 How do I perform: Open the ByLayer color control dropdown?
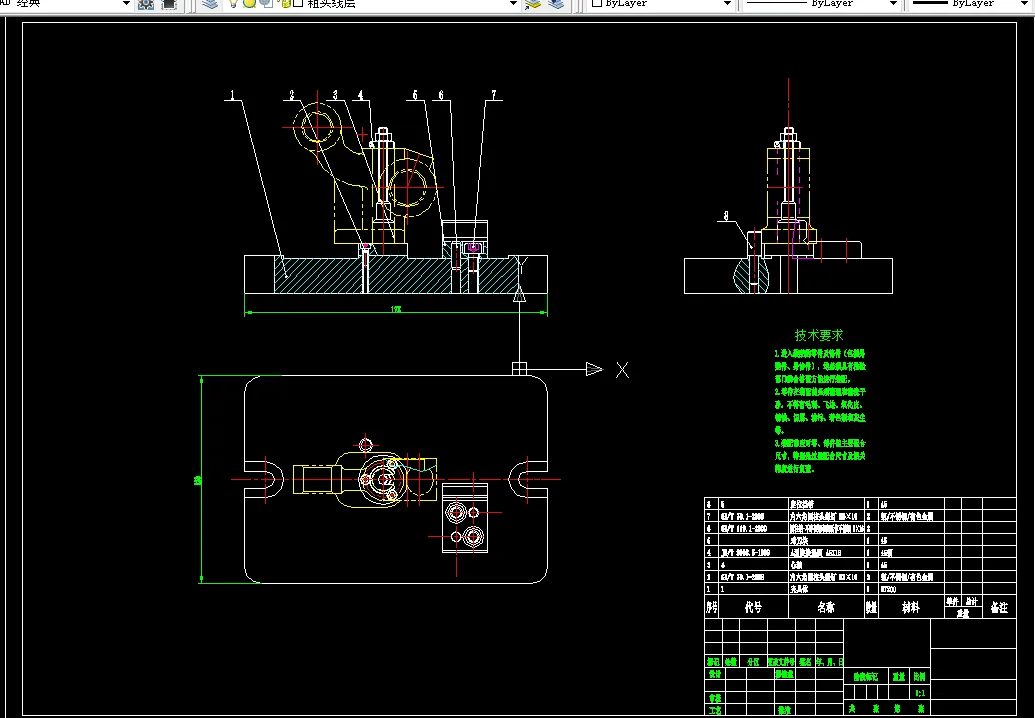[x=727, y=4]
